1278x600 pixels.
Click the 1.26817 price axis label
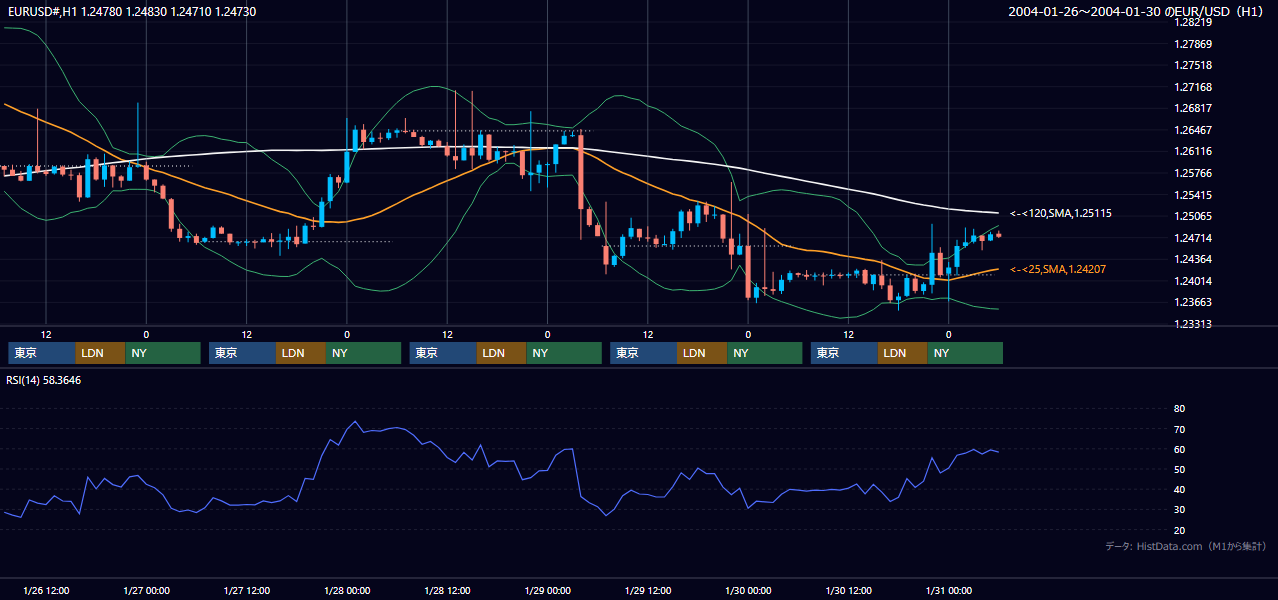[1194, 108]
